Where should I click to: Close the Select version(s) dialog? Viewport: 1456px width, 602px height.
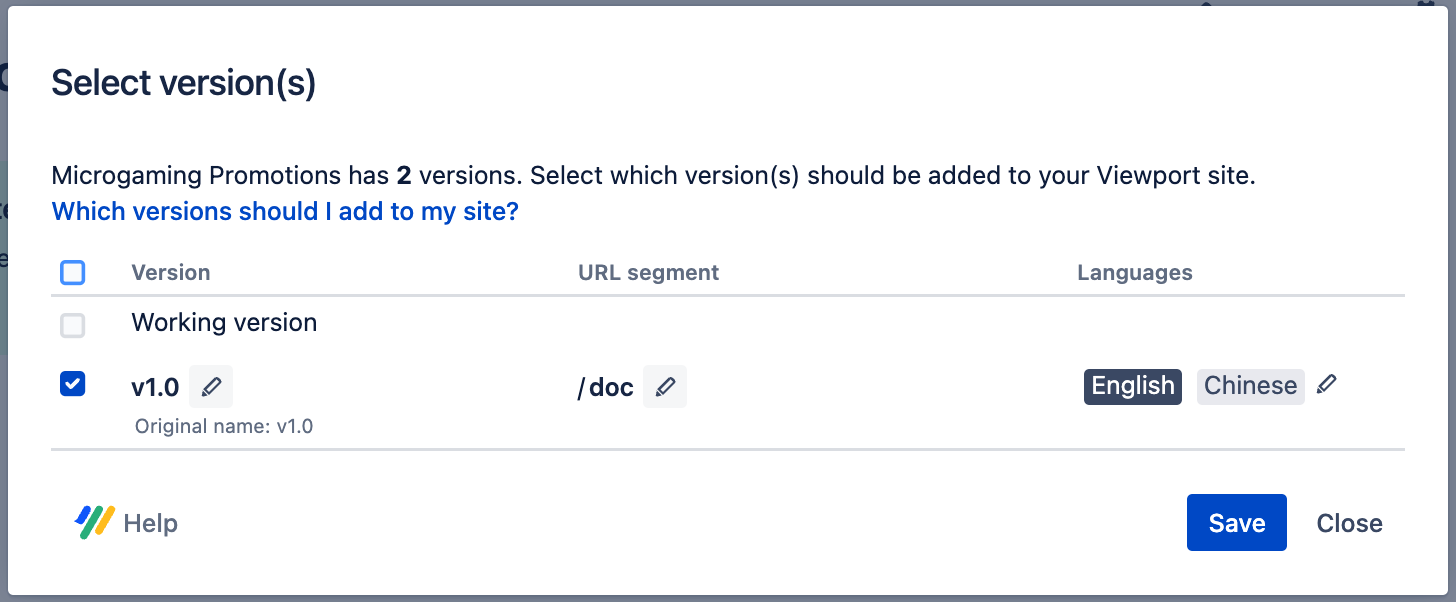click(1349, 523)
